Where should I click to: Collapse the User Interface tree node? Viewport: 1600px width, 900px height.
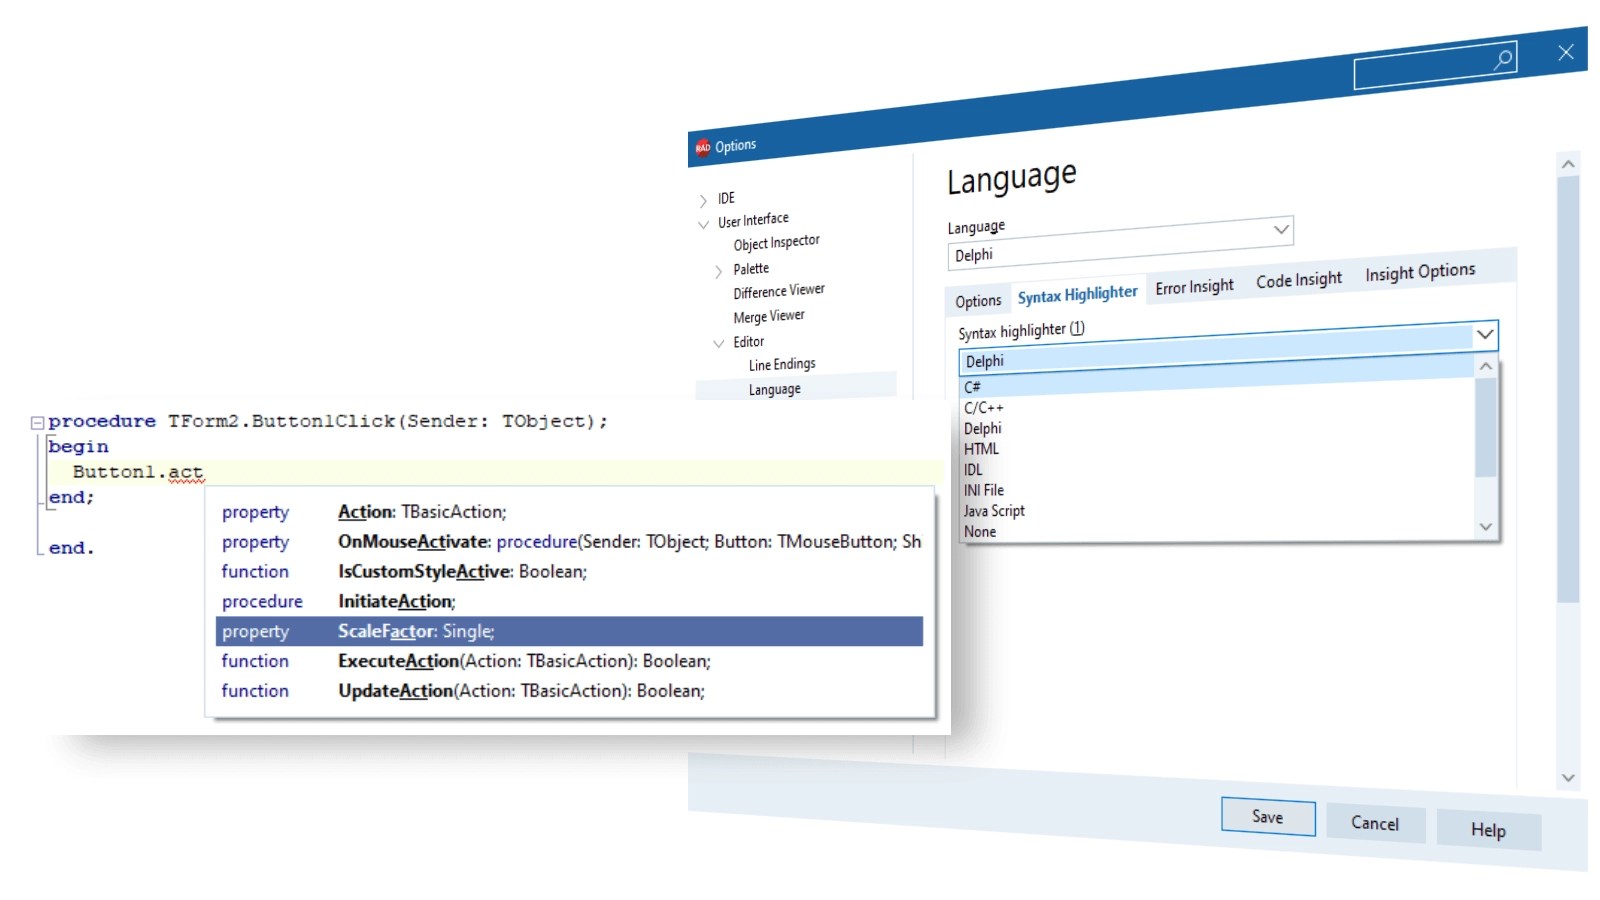pyautogui.click(x=703, y=224)
